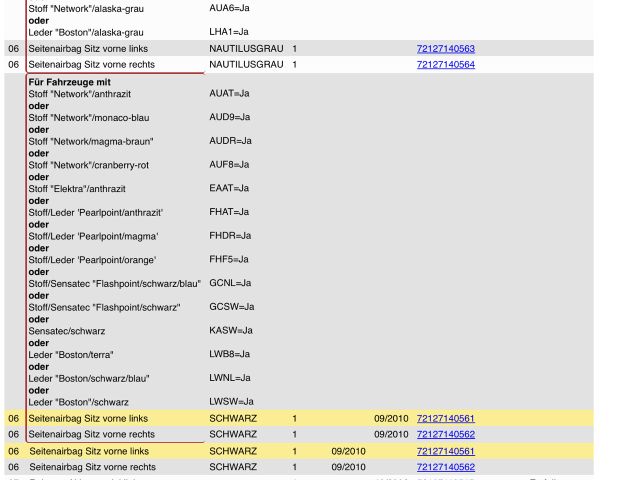This screenshot has height=480, width=640.
Task: Open part number link 72127140563
Action: pyautogui.click(x=445, y=48)
